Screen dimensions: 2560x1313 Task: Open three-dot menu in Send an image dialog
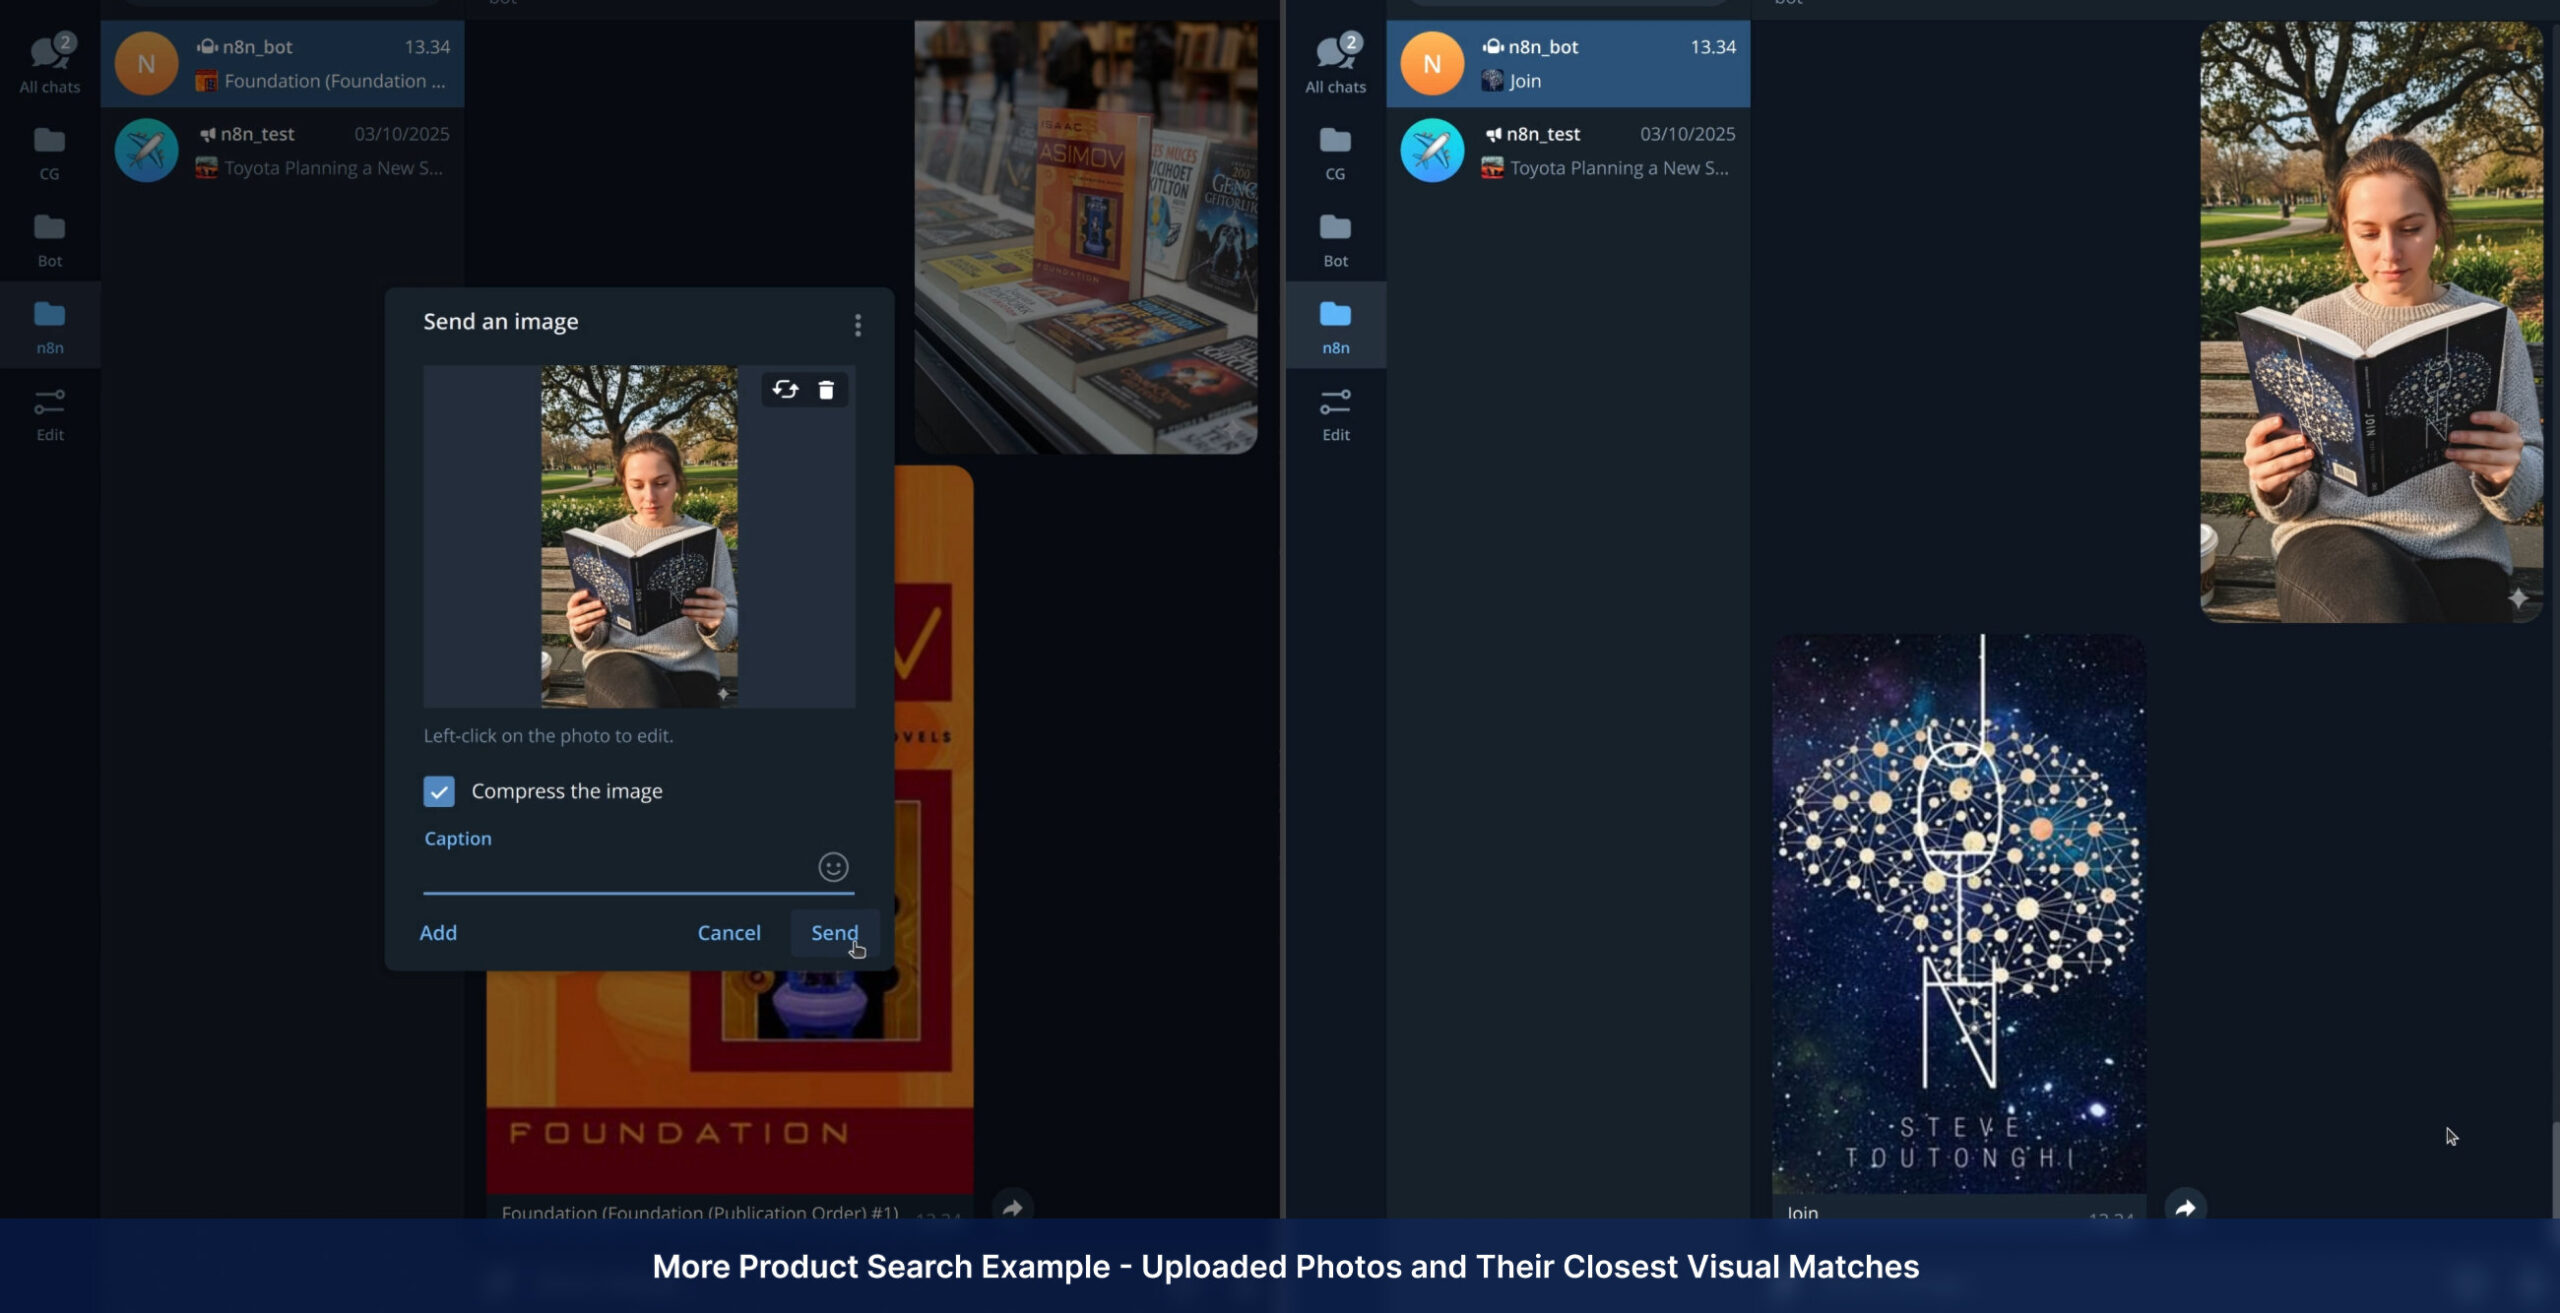click(x=857, y=324)
